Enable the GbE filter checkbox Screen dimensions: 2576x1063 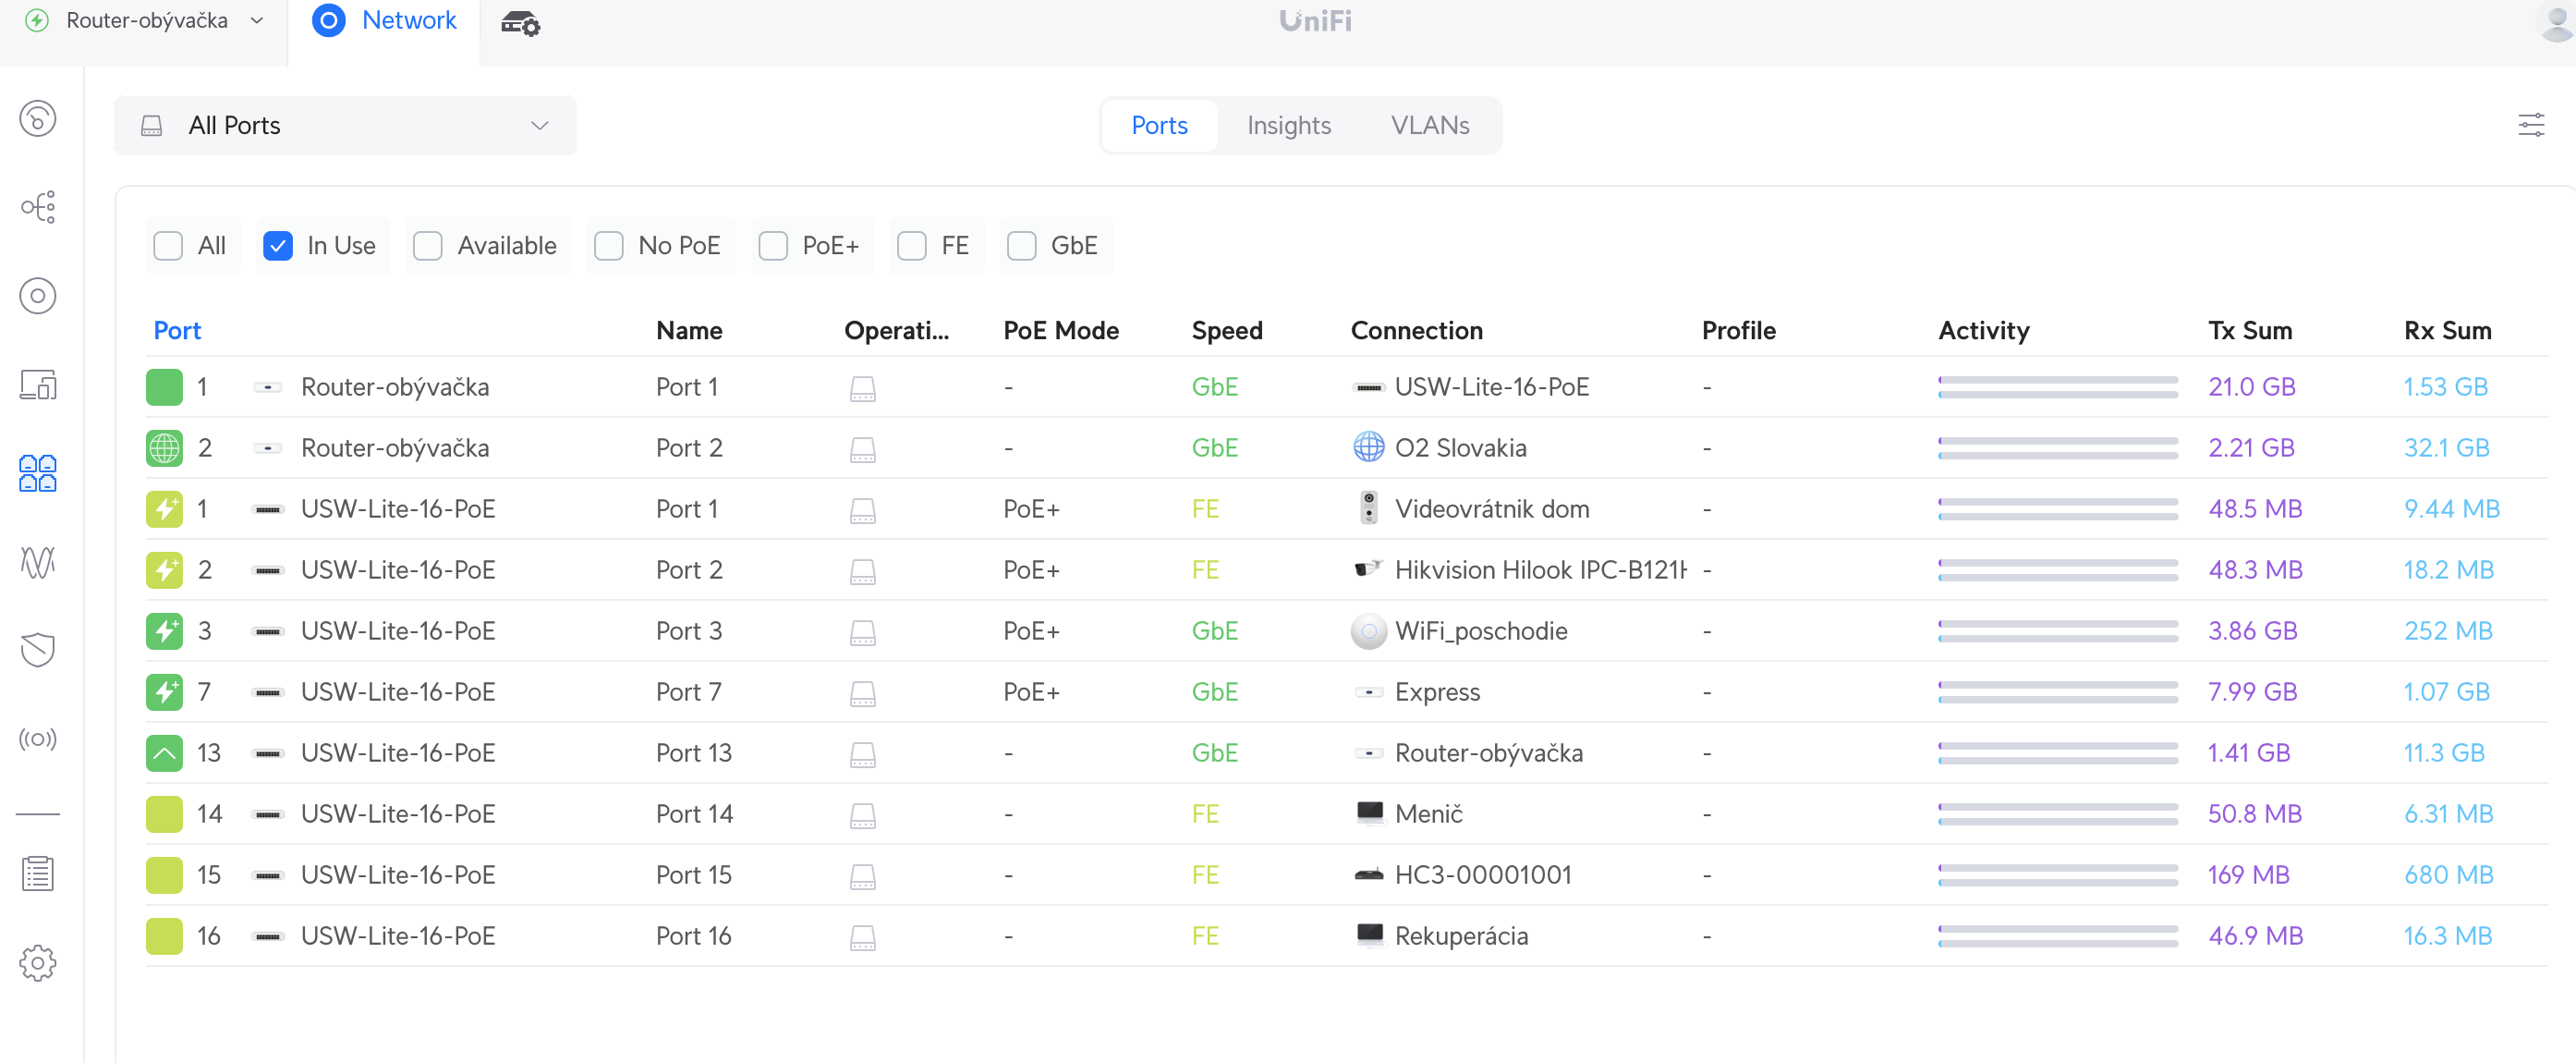pos(1022,247)
